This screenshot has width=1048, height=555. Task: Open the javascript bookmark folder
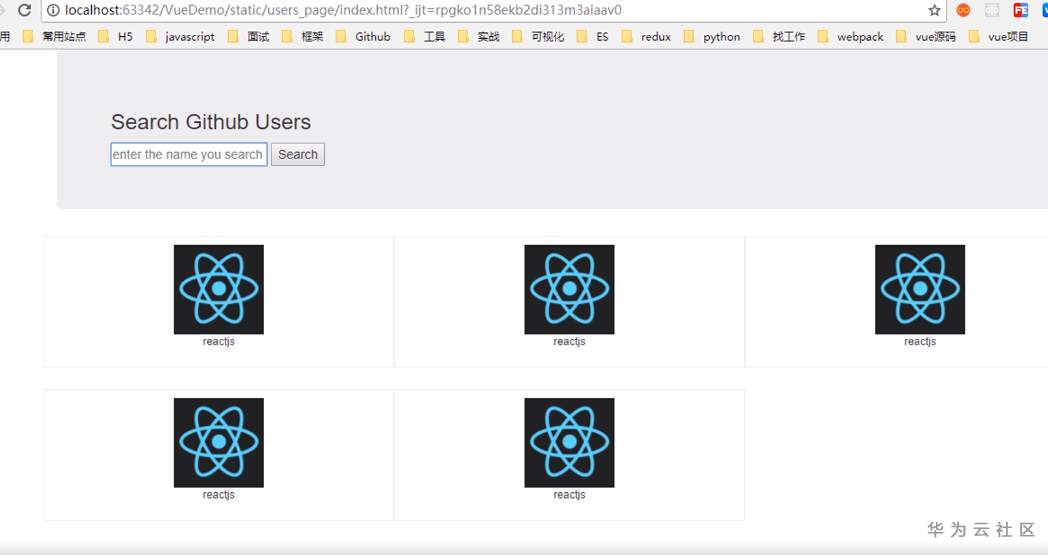pos(180,37)
